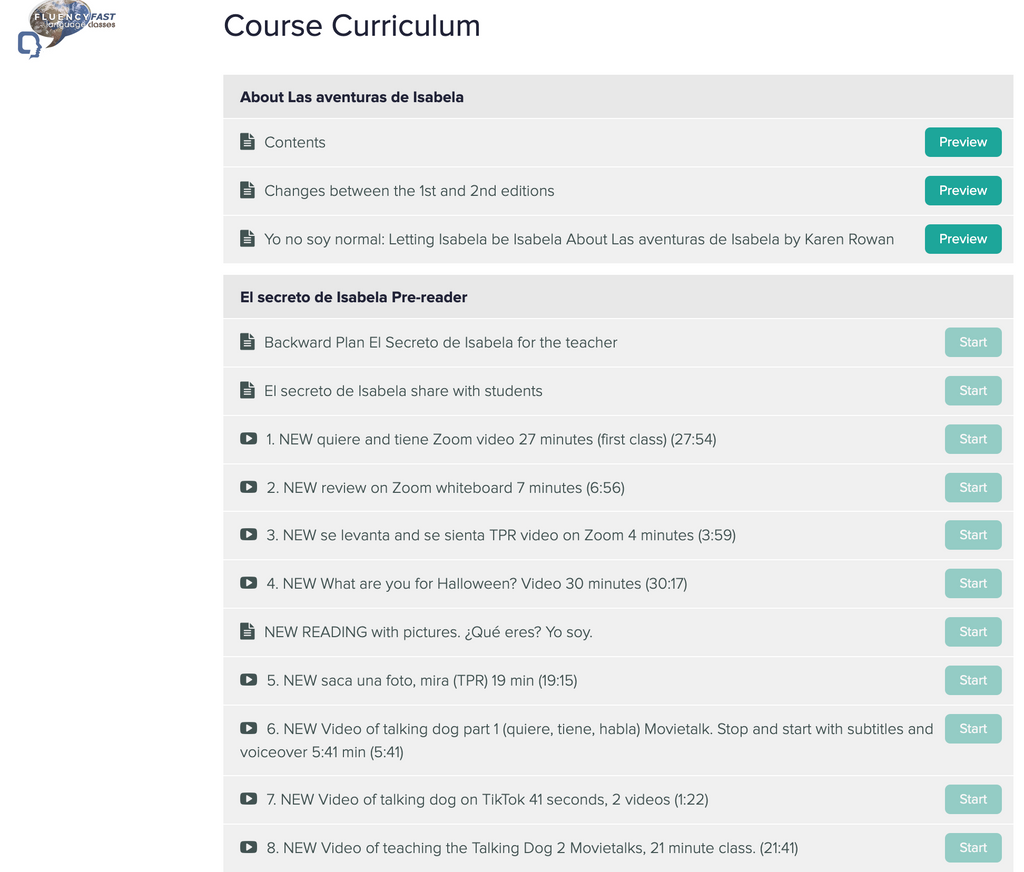1024x872 pixels.
Task: Click the video icon for quiere and tiene lesson
Action: coord(248,439)
